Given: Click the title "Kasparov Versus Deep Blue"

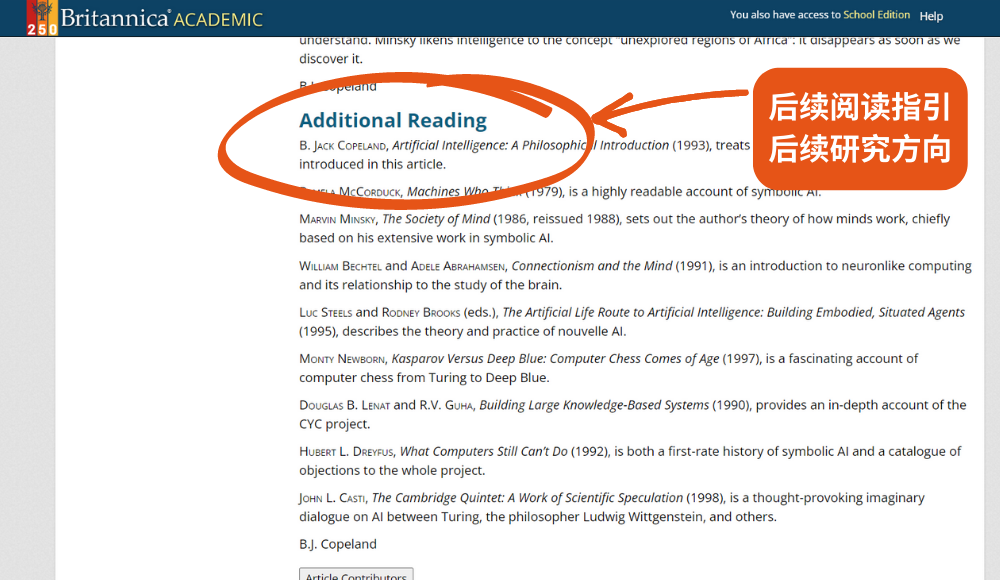Looking at the screenshot, I should coord(469,359).
